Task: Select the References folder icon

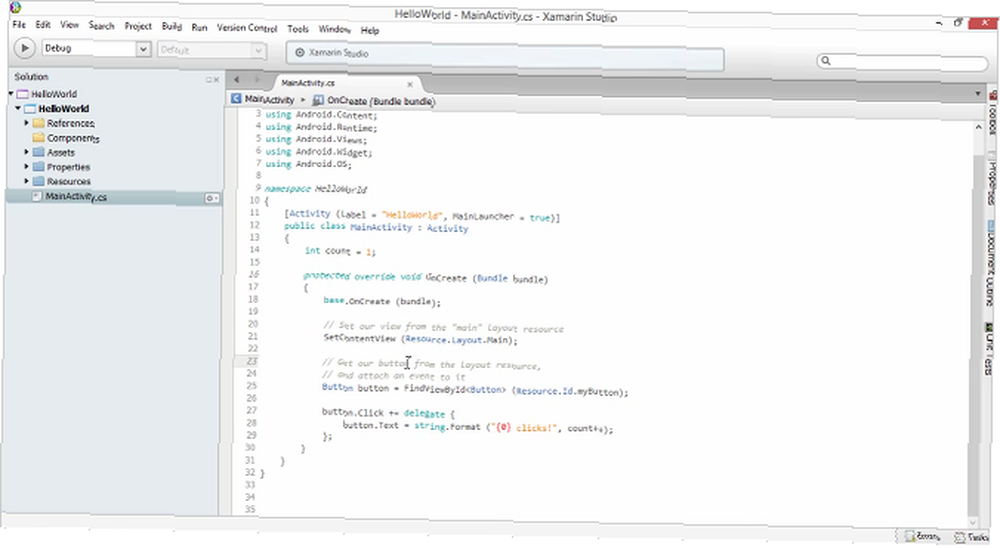Action: [x=38, y=122]
